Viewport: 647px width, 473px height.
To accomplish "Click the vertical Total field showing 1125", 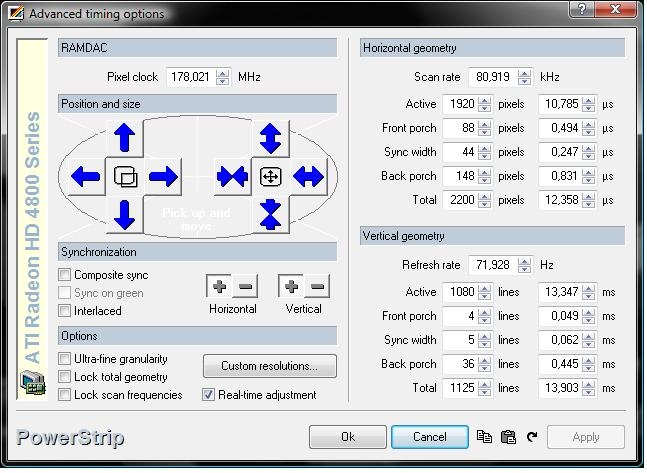I will point(460,388).
